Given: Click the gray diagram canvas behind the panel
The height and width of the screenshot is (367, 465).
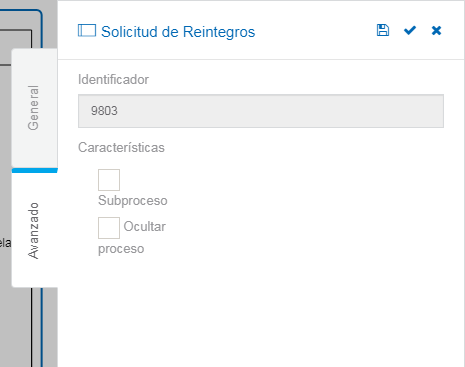Looking at the screenshot, I should coord(50,327).
